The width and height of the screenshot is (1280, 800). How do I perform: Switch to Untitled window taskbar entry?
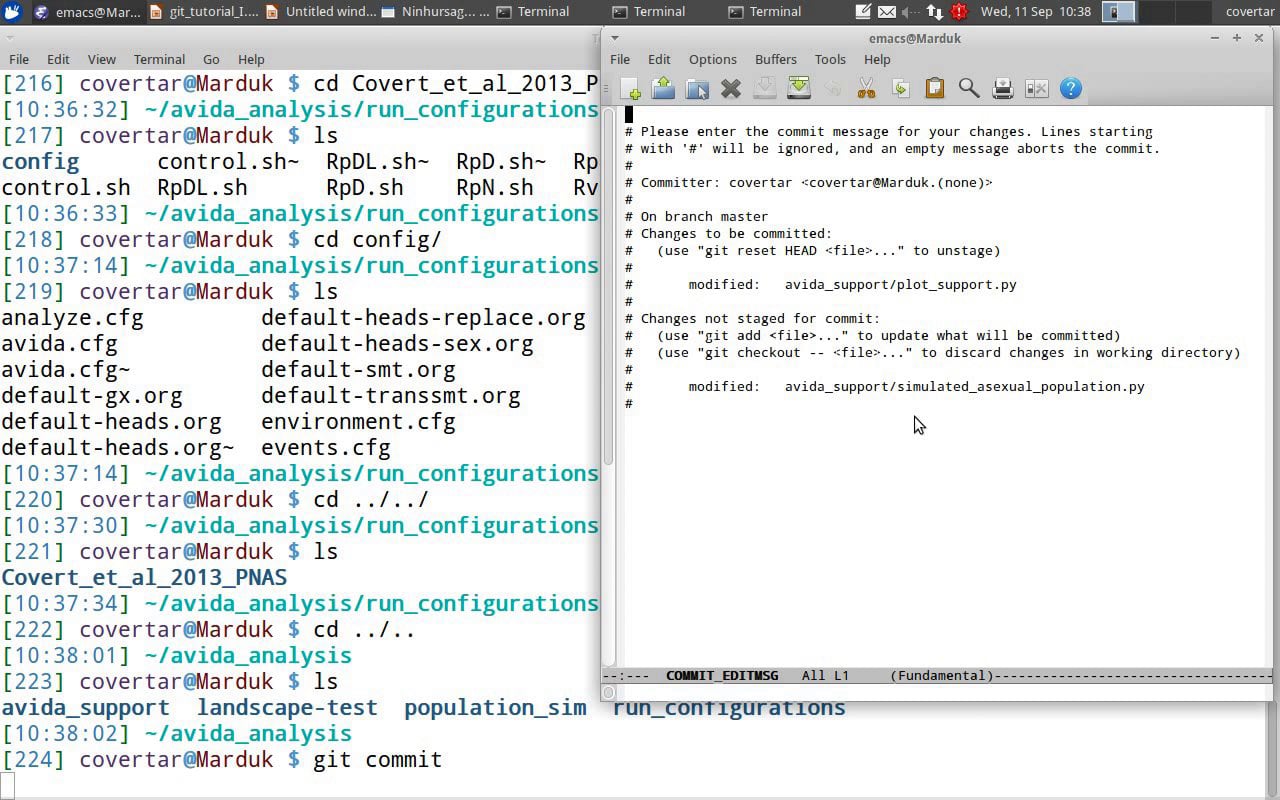(x=320, y=12)
